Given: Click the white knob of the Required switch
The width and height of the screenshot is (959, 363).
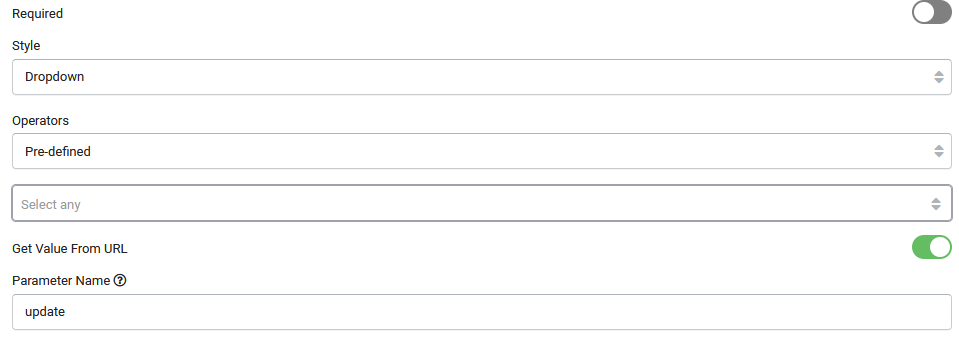Looking at the screenshot, I should (922, 13).
